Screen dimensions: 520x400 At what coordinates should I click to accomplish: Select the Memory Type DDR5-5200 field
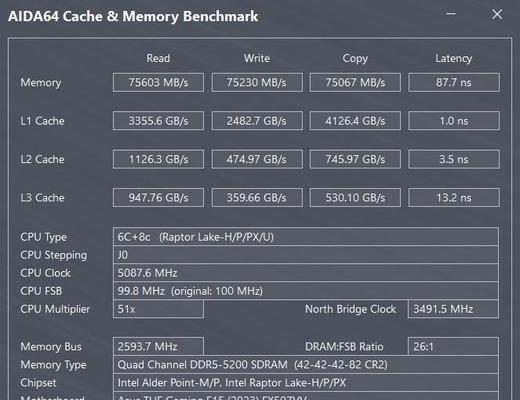306,364
